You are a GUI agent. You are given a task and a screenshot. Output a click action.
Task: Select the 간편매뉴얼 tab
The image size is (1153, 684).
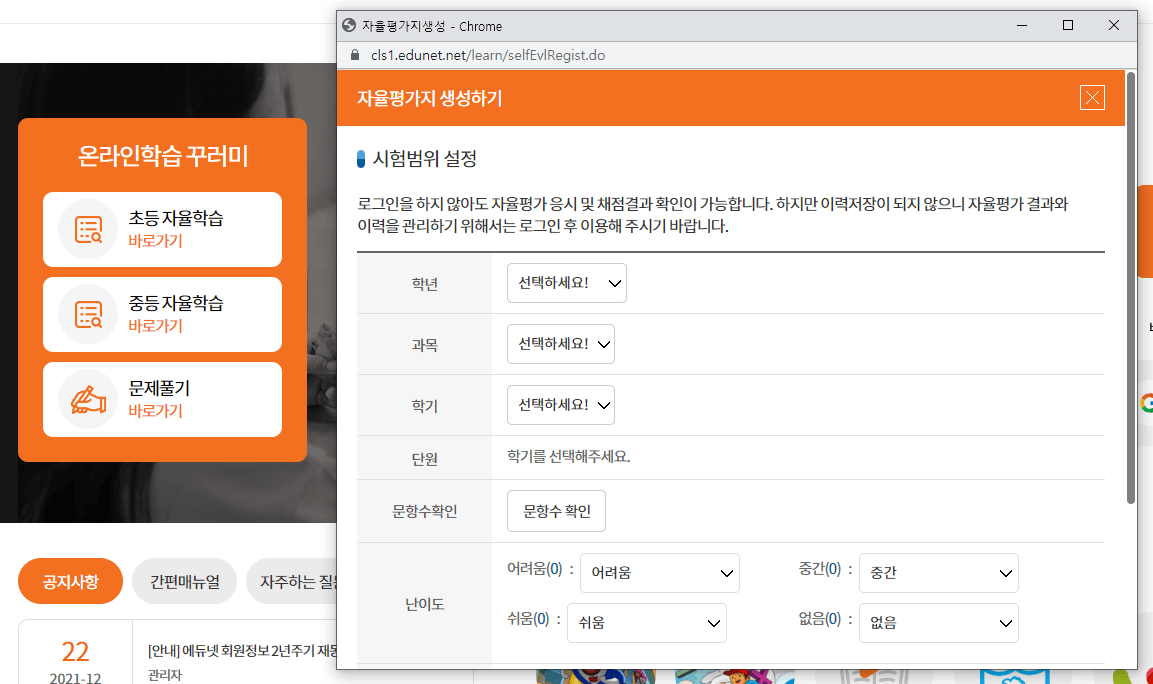coord(183,580)
